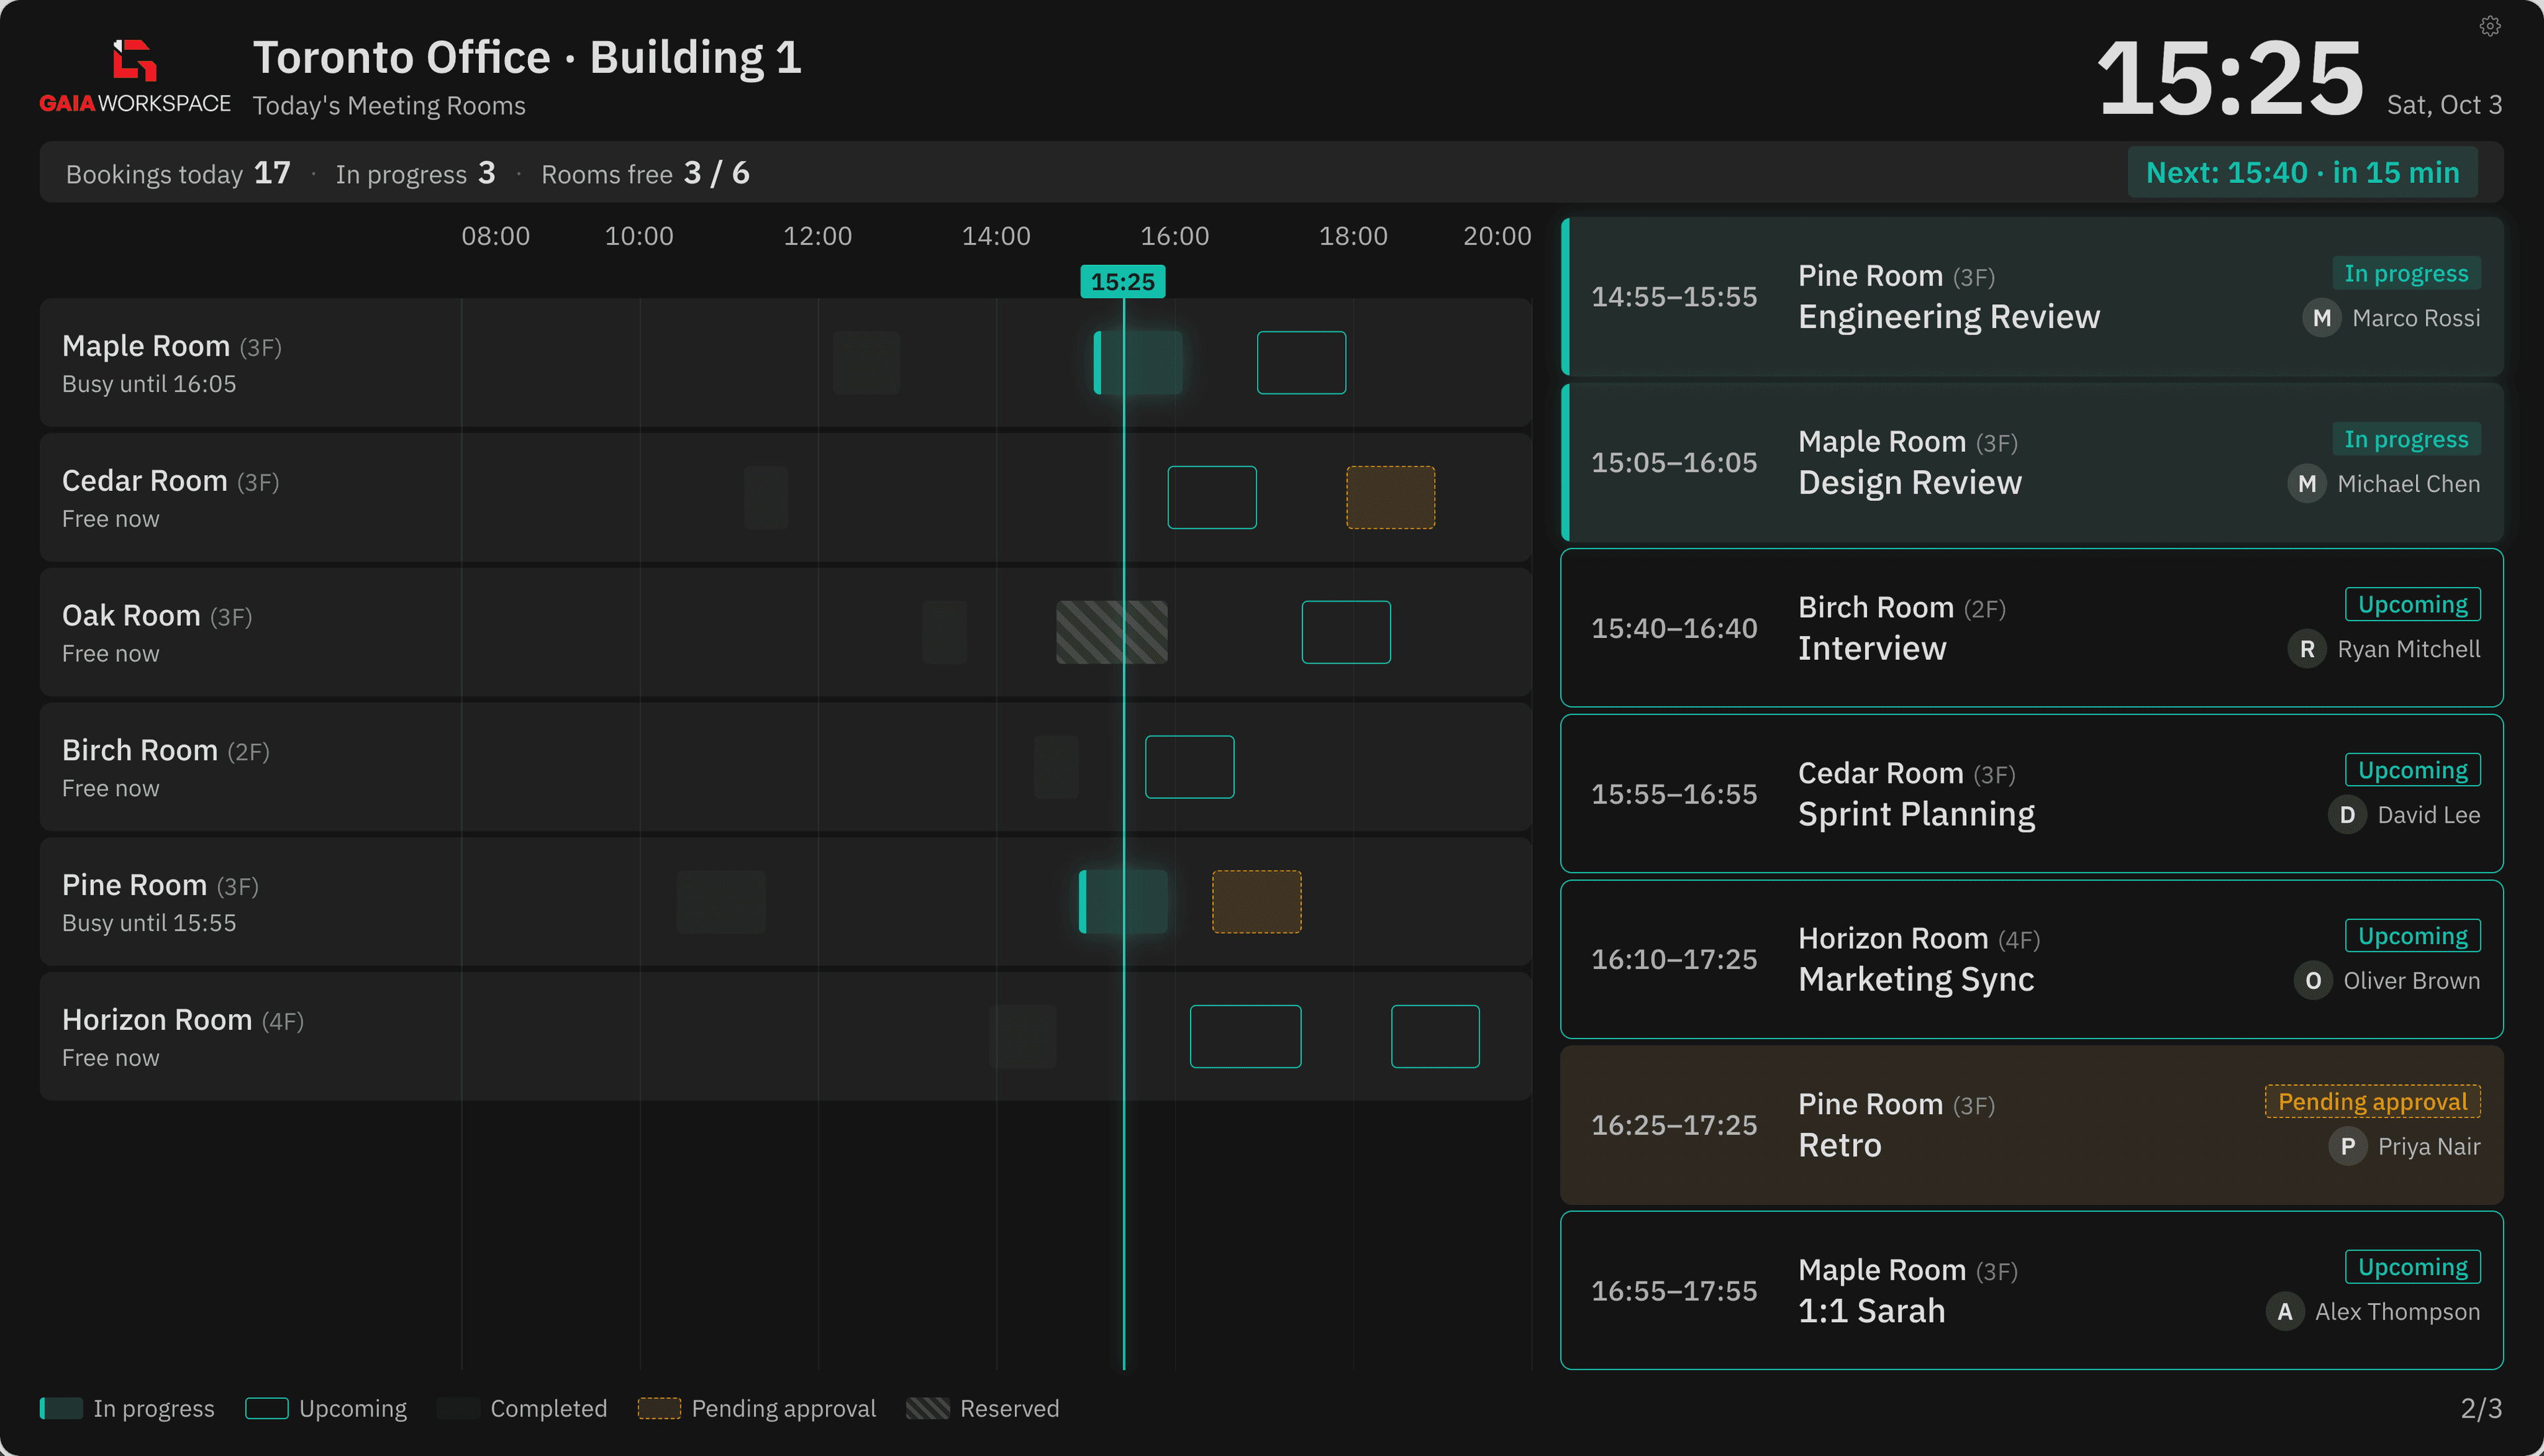Select Oak Room reserved striped block
The image size is (2544, 1456).
(1112, 632)
